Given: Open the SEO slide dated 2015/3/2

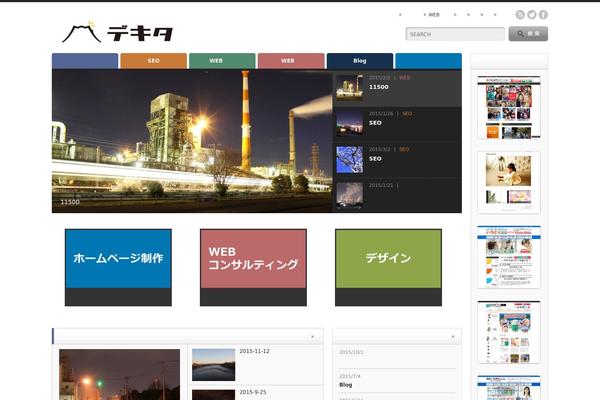Looking at the screenshot, I should pyautogui.click(x=397, y=160).
